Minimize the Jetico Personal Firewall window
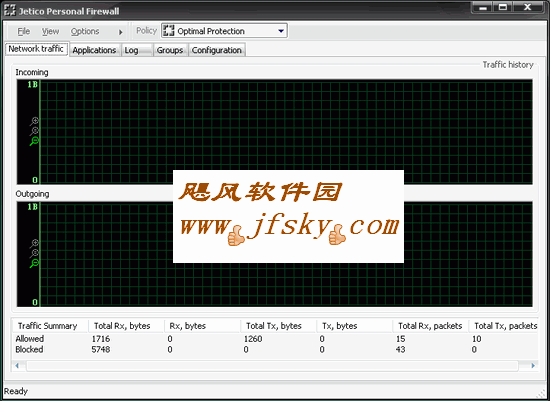This screenshot has height=401, width=550. [x=483, y=7]
